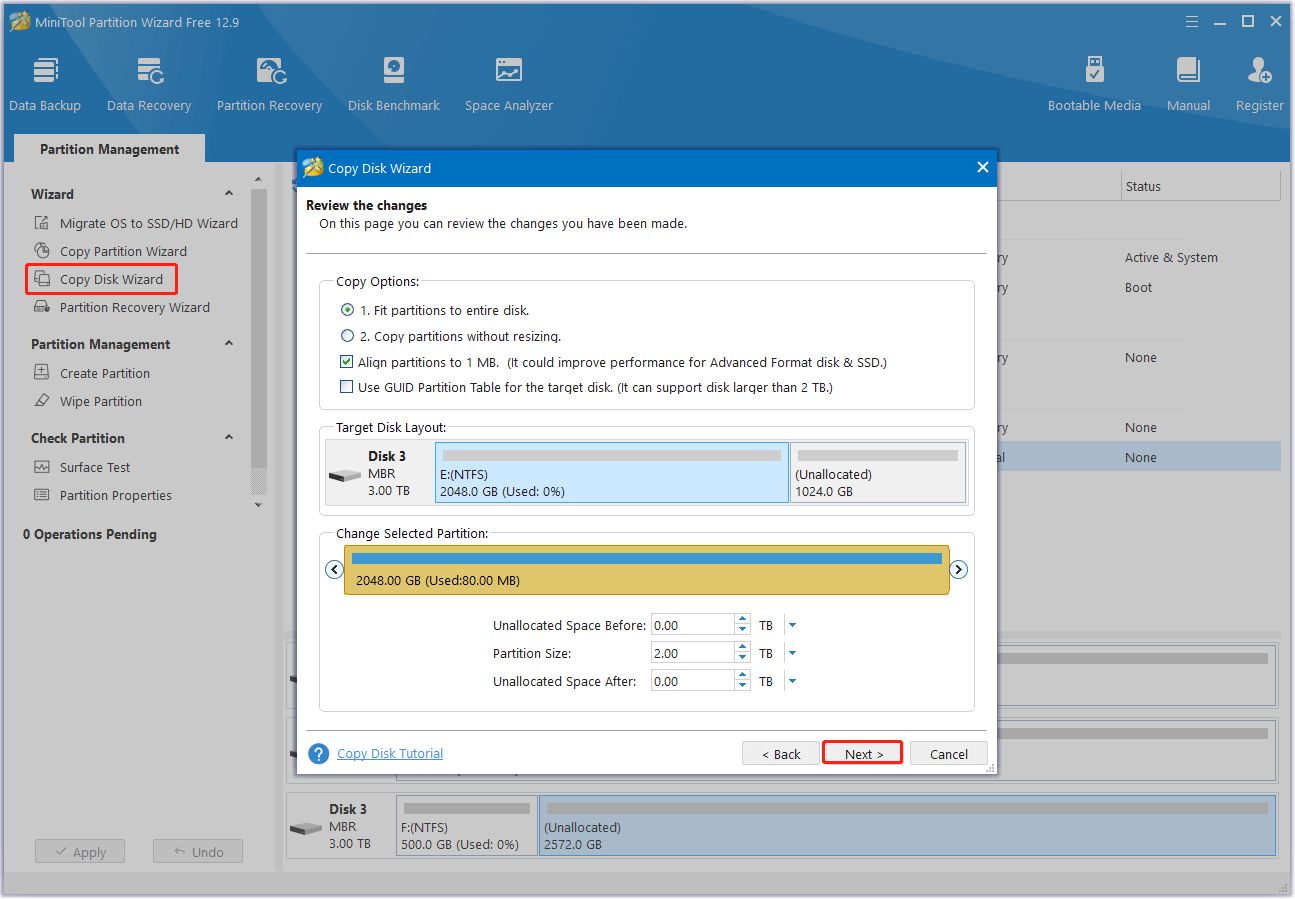Select Copy partitions without resizing option

click(x=348, y=336)
